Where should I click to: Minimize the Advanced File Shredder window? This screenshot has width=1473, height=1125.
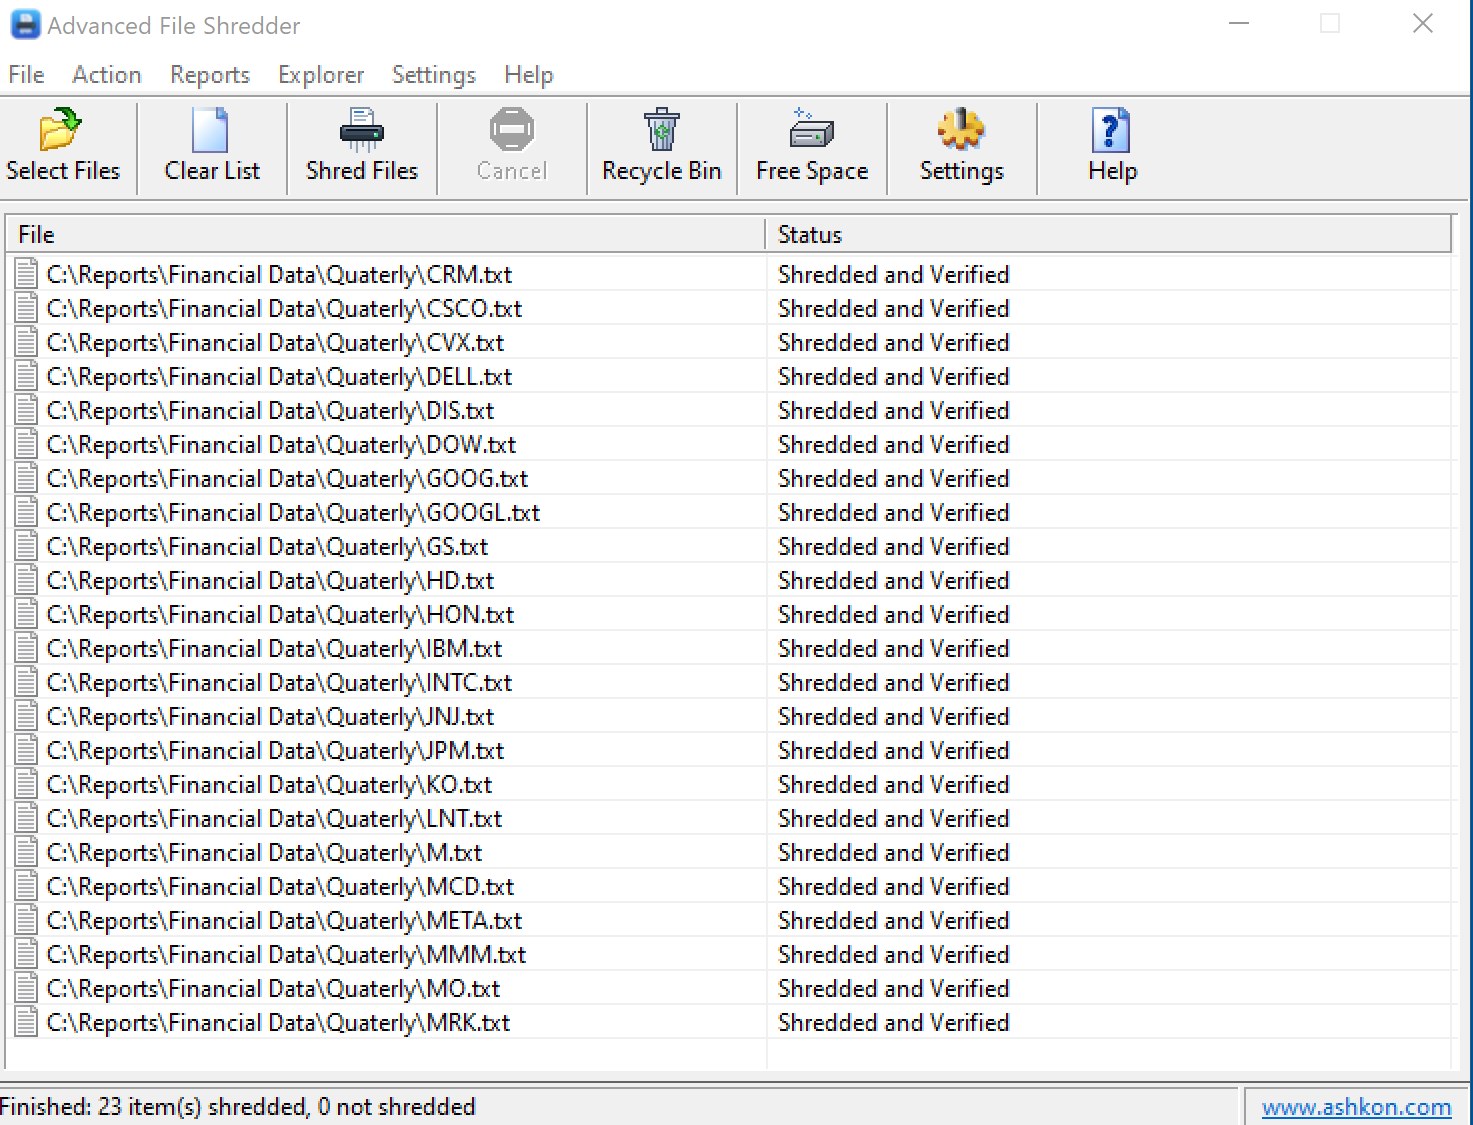[1239, 23]
